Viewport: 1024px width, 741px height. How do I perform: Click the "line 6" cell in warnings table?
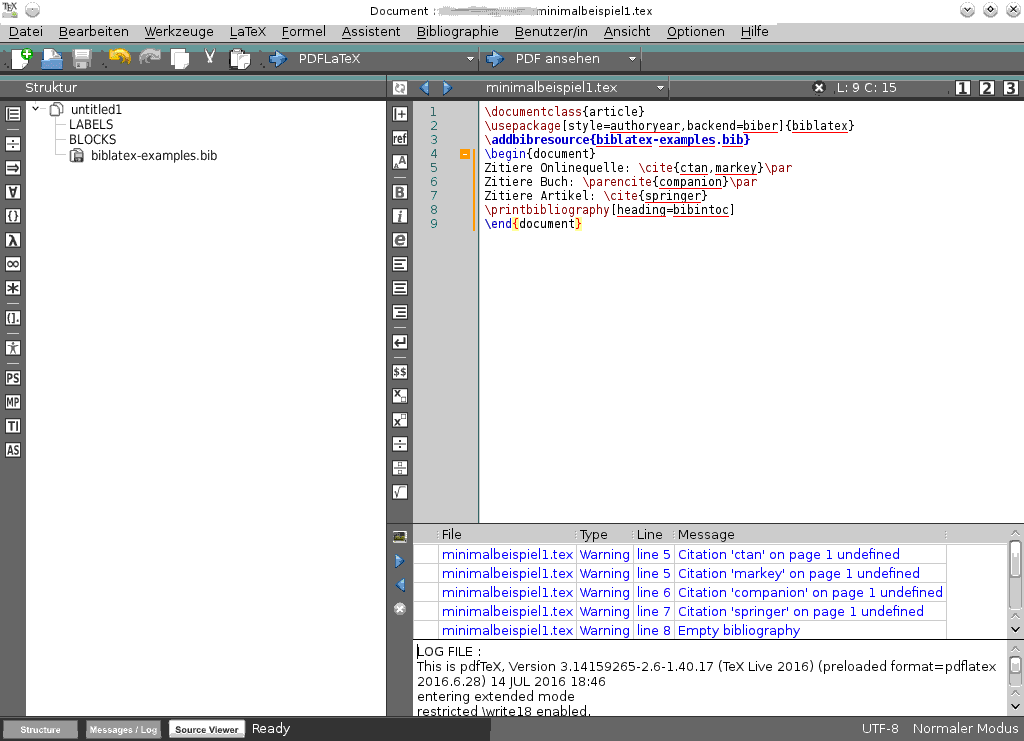tap(654, 592)
